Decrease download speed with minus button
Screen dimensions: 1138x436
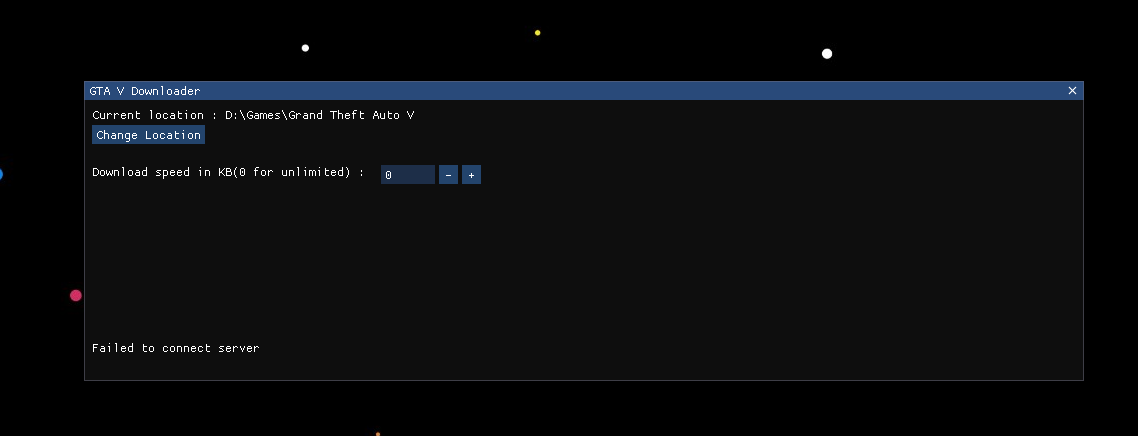pos(448,175)
